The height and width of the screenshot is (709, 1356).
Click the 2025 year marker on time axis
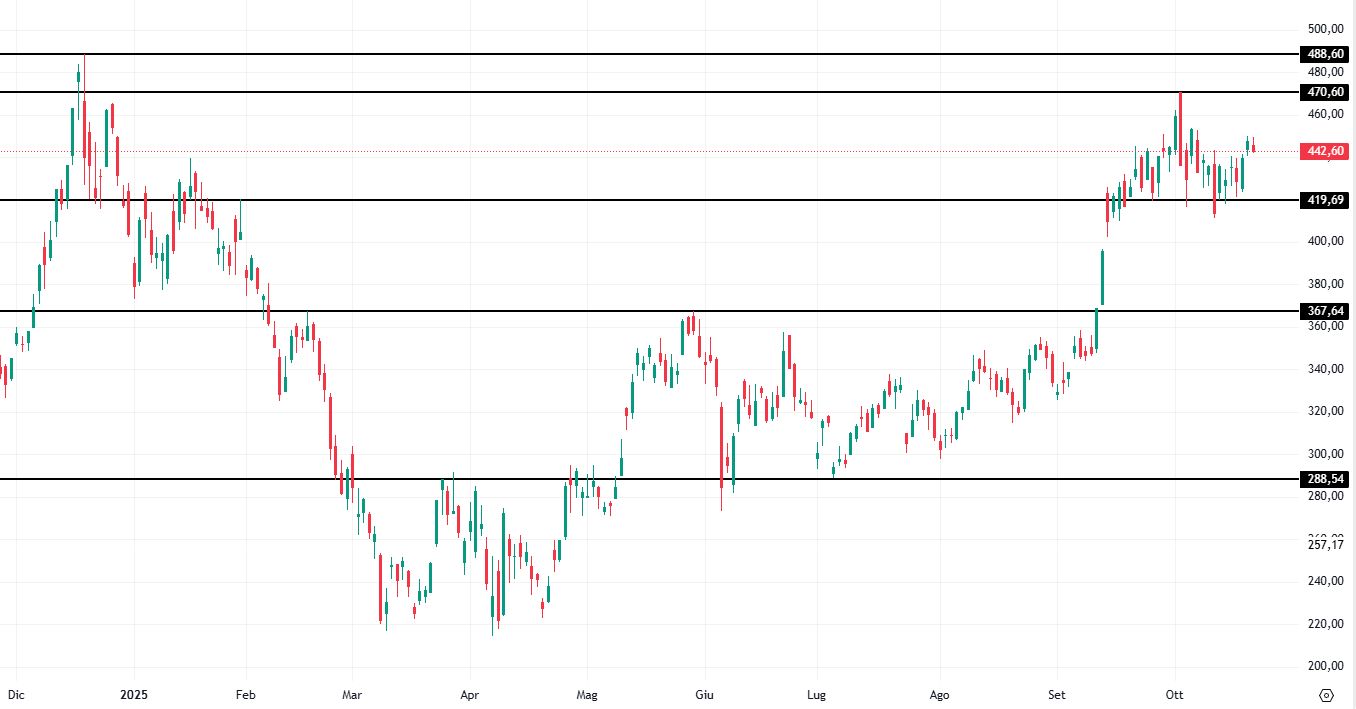[134, 693]
